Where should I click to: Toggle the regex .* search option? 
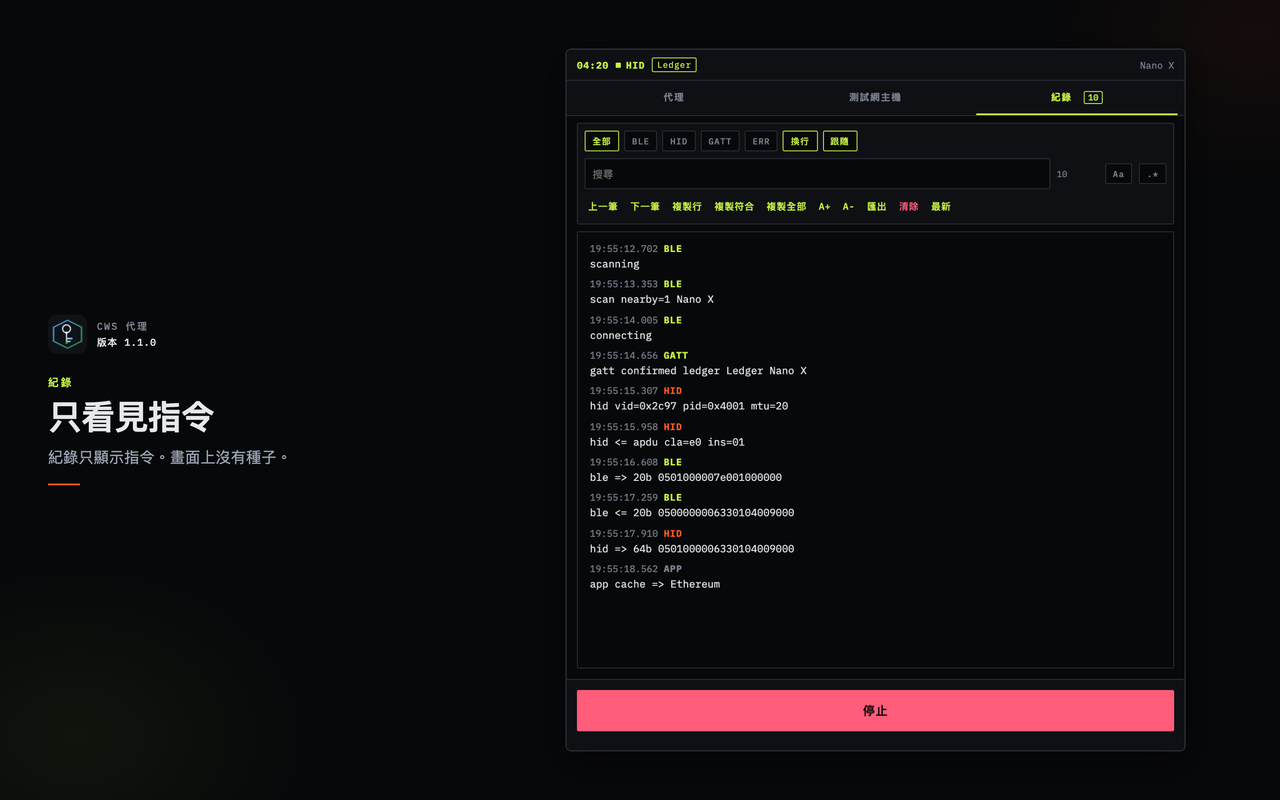[x=1152, y=174]
